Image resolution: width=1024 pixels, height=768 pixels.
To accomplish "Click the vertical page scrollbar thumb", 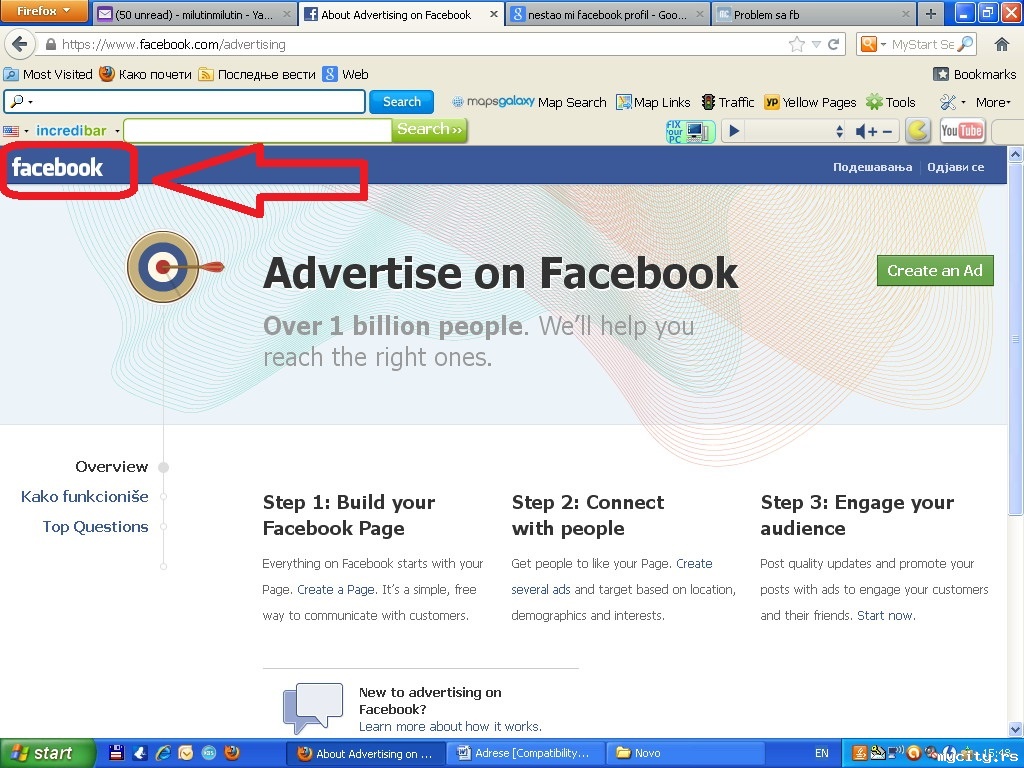I will (x=1016, y=338).
